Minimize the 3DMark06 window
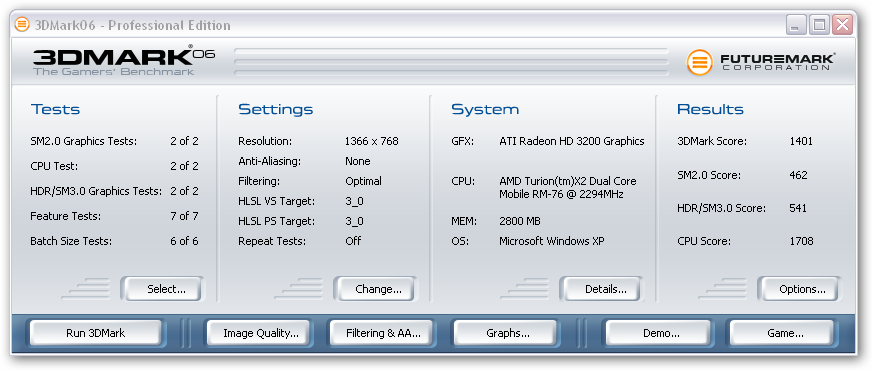The image size is (873, 371). click(796, 25)
